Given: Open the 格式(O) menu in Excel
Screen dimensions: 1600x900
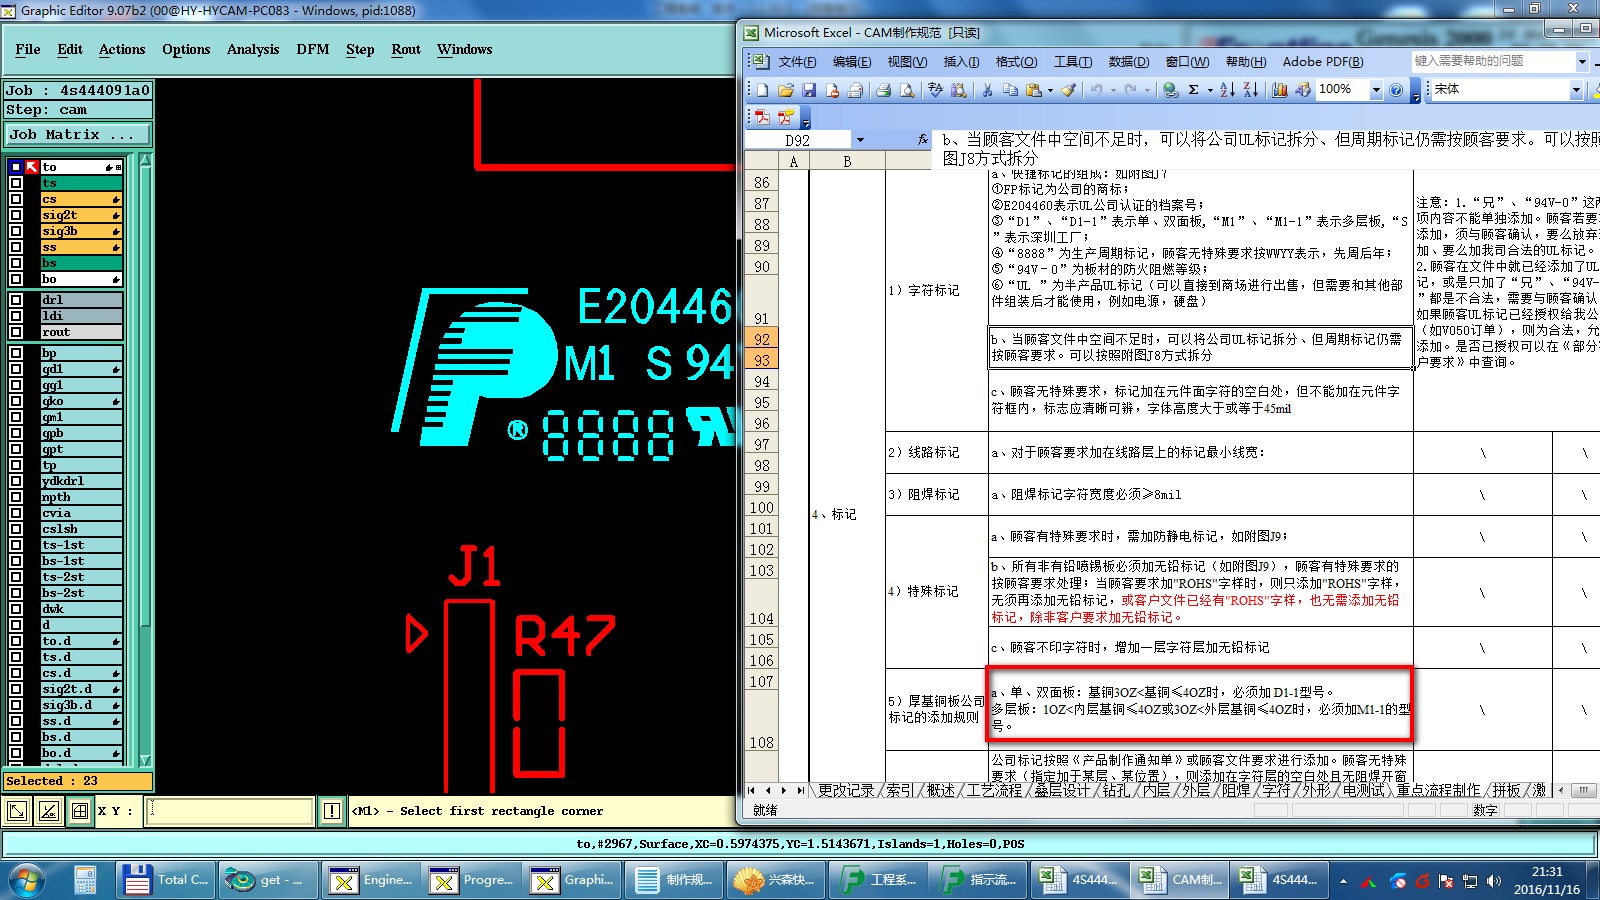Looking at the screenshot, I should [x=1016, y=62].
